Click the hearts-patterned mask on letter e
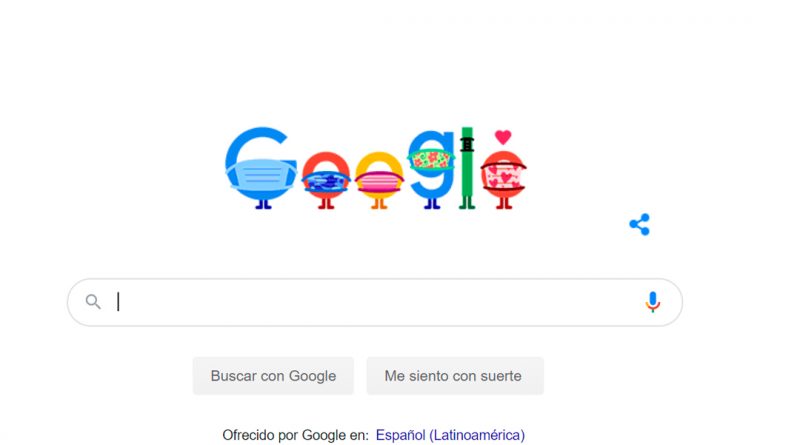The width and height of the screenshot is (800, 445). click(x=504, y=177)
